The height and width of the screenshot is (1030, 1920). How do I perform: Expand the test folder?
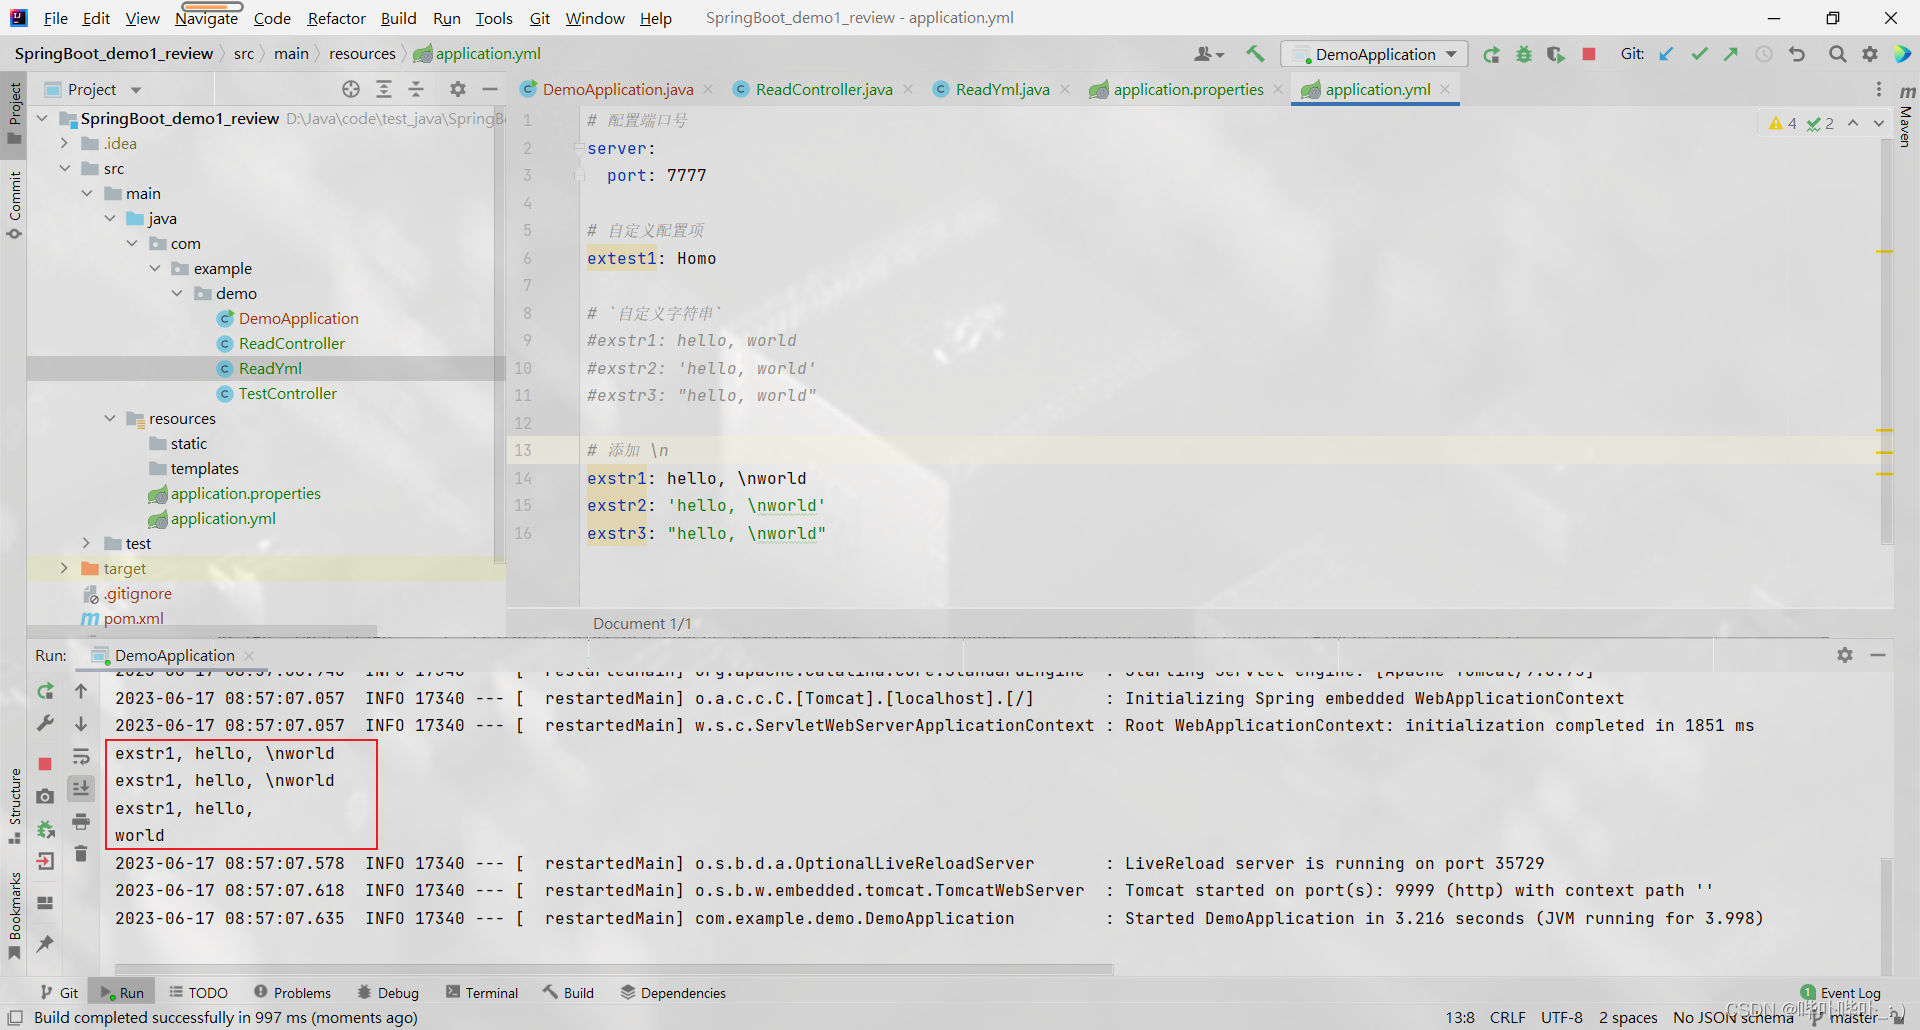click(x=87, y=543)
